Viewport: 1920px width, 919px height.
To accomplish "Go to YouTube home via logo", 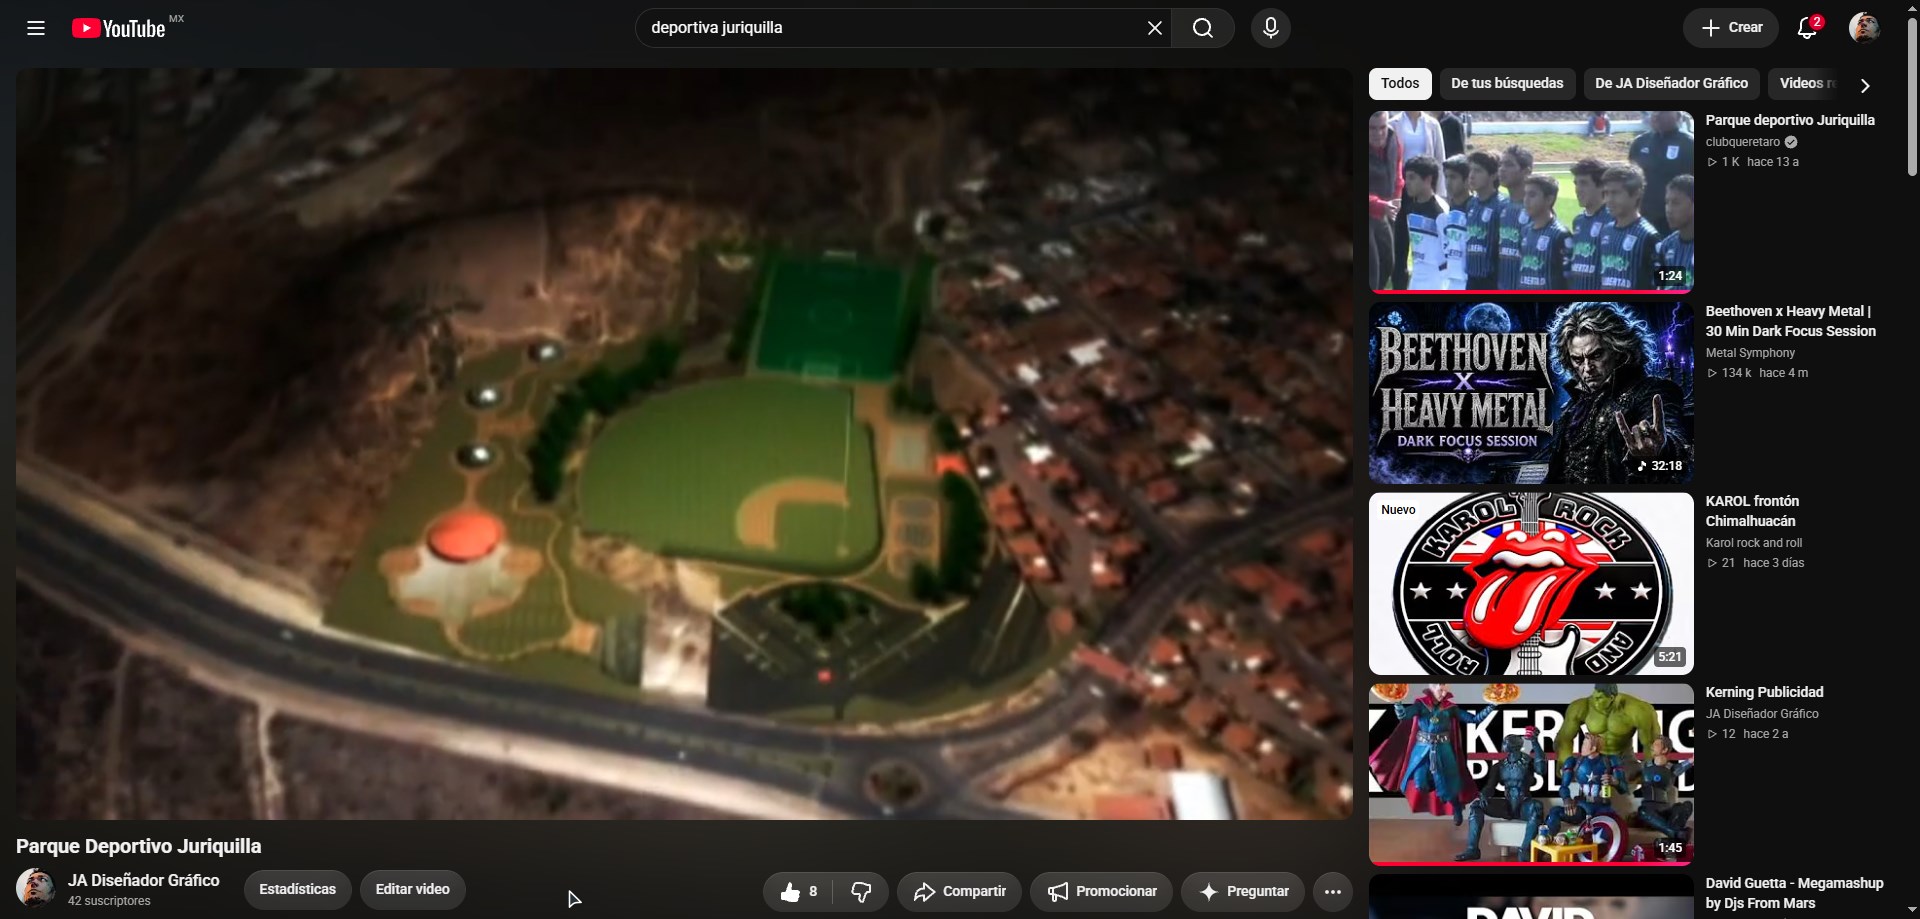I will click(x=119, y=28).
